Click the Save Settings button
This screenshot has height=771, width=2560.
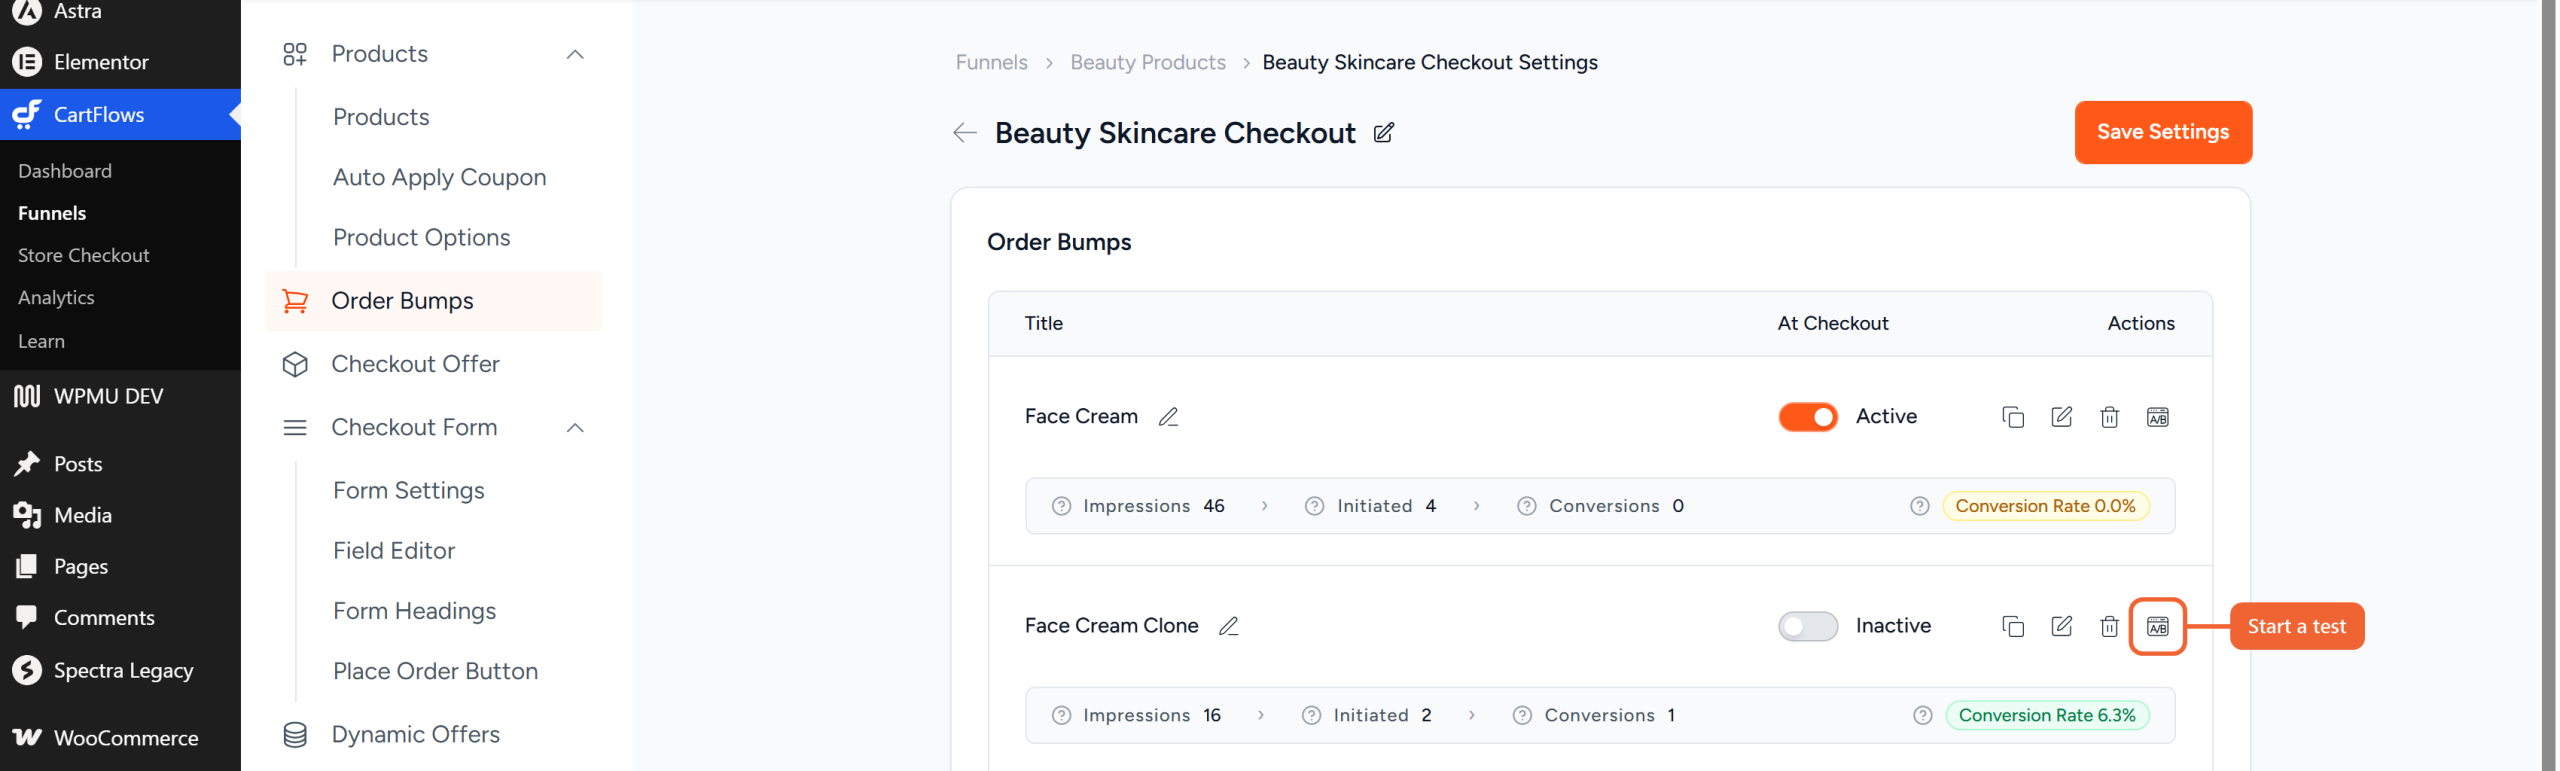[2162, 132]
